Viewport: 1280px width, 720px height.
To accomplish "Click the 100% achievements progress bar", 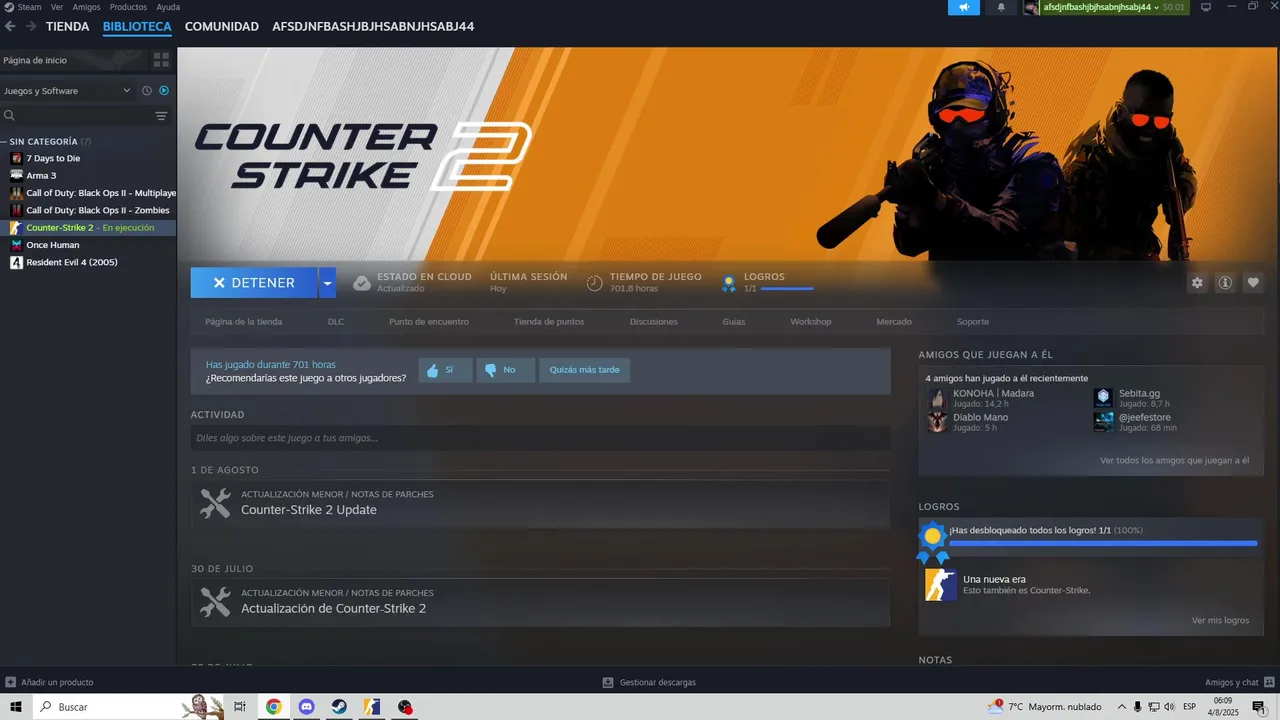I will point(1103,543).
